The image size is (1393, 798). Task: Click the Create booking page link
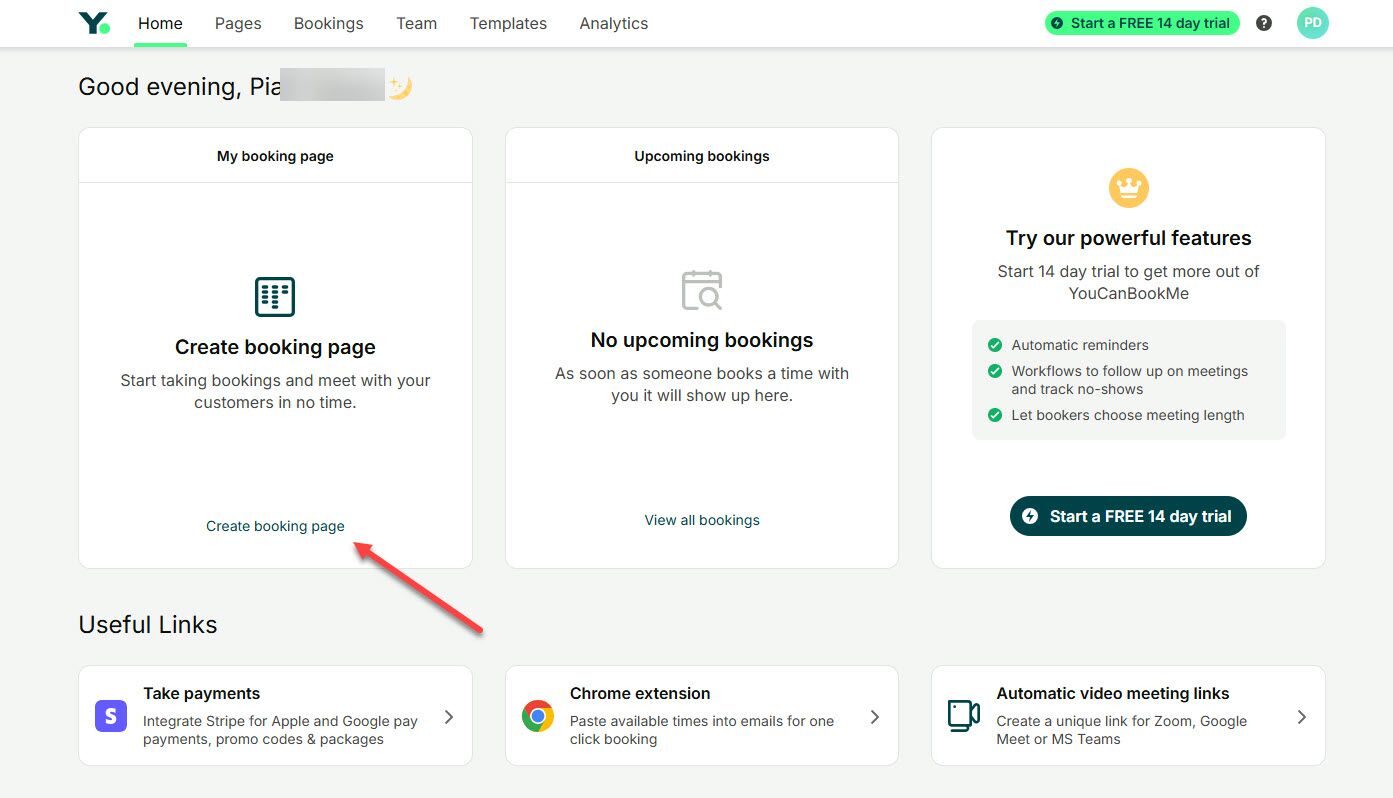[275, 526]
